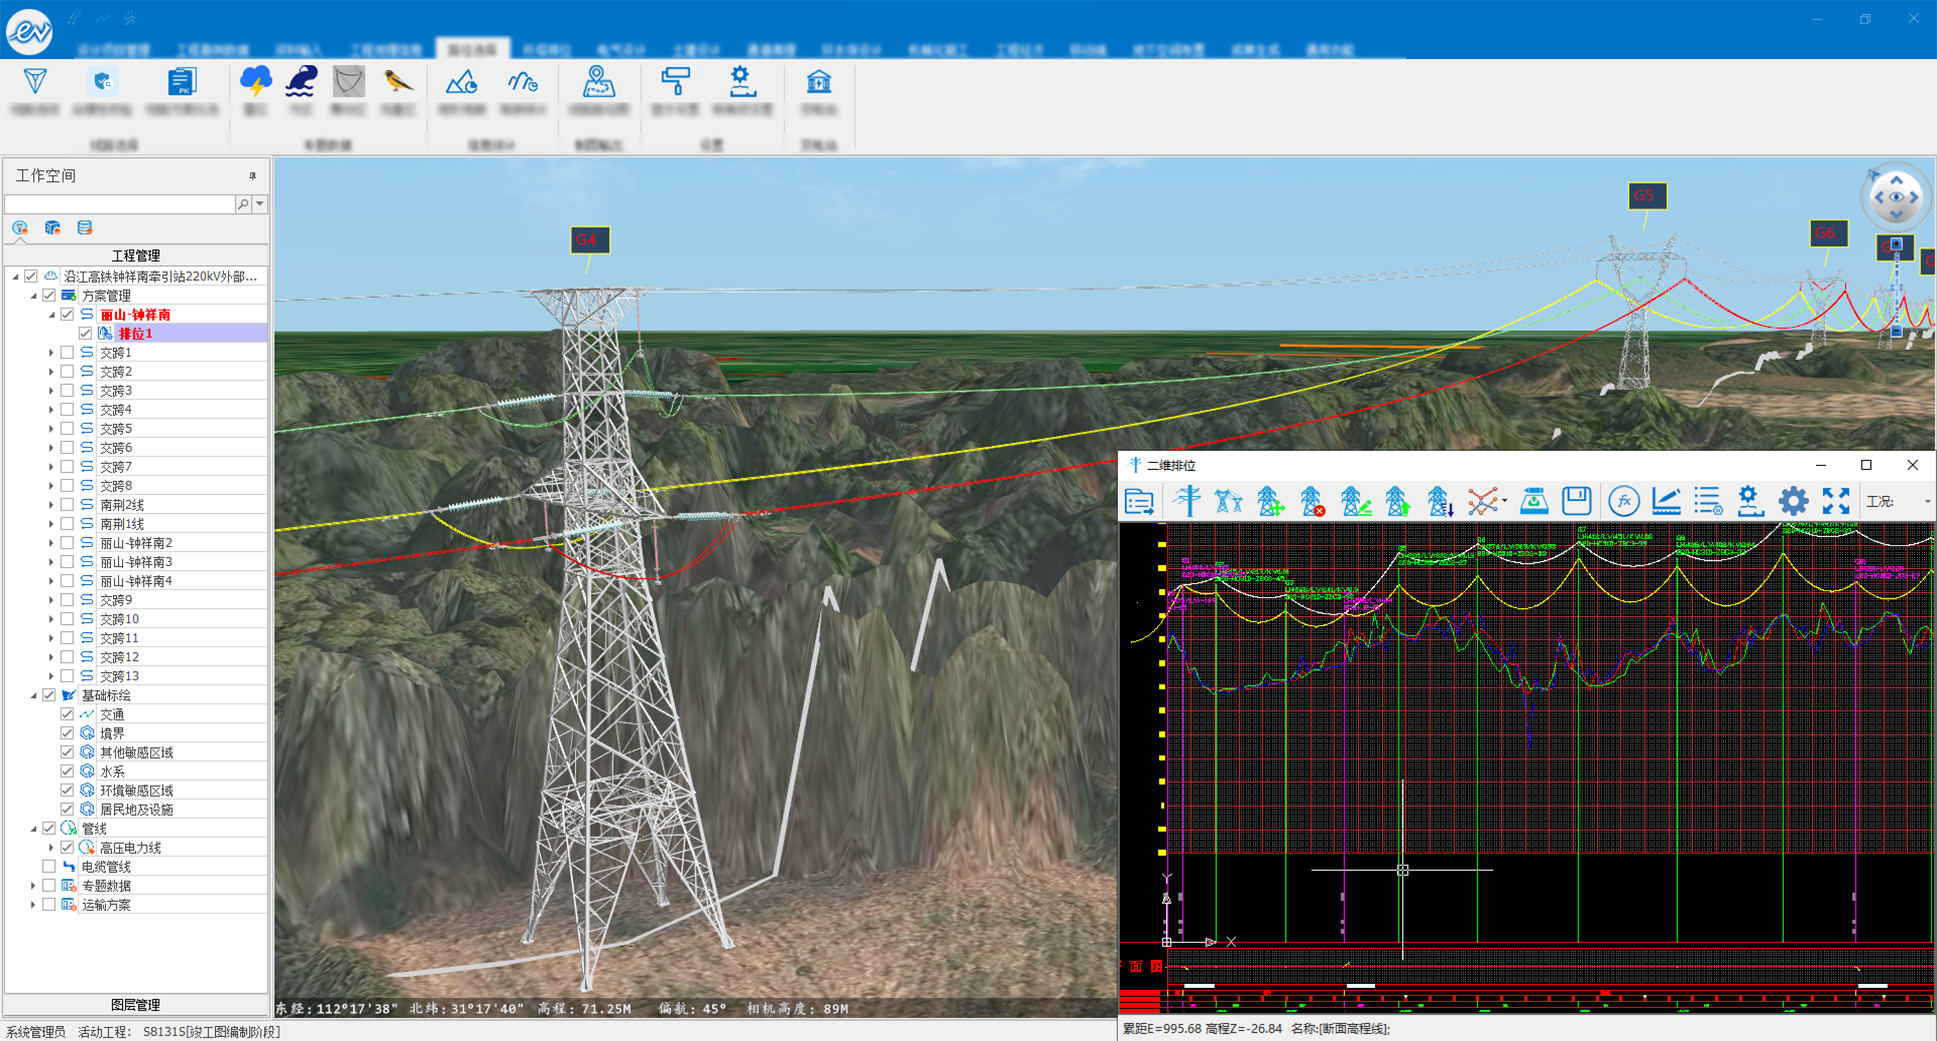Click the lightning cloud icon in ribbon
The image size is (1937, 1041).
256,82
